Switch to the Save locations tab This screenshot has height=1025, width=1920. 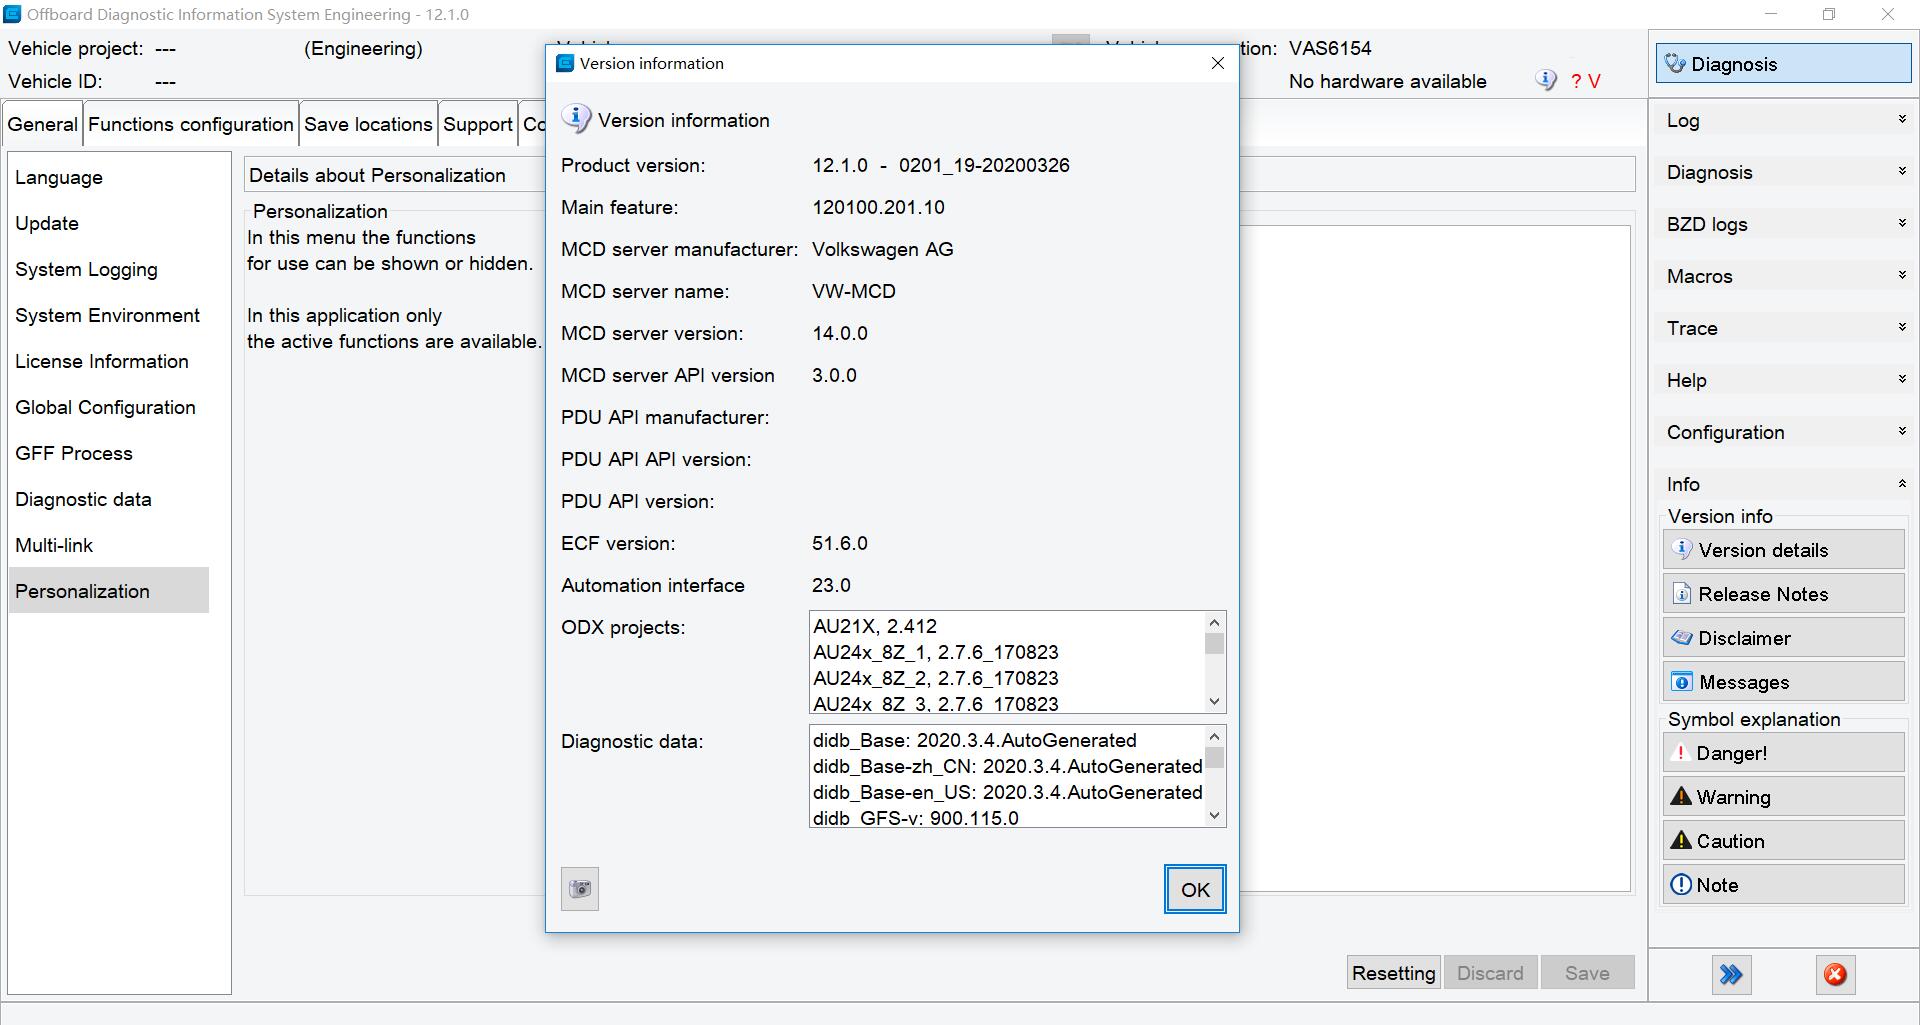coord(368,124)
